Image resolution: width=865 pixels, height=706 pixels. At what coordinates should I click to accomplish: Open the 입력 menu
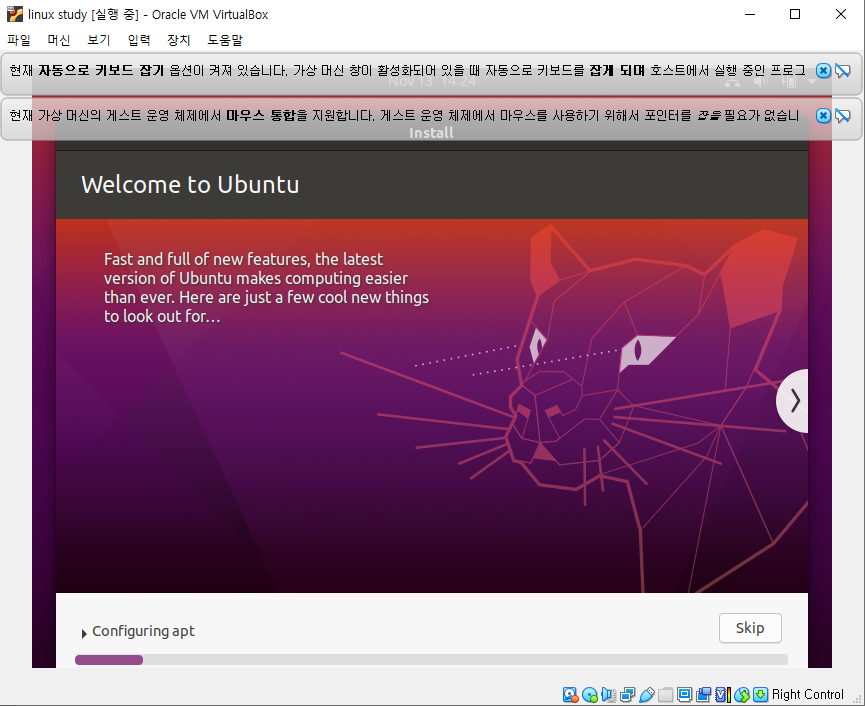tap(139, 40)
